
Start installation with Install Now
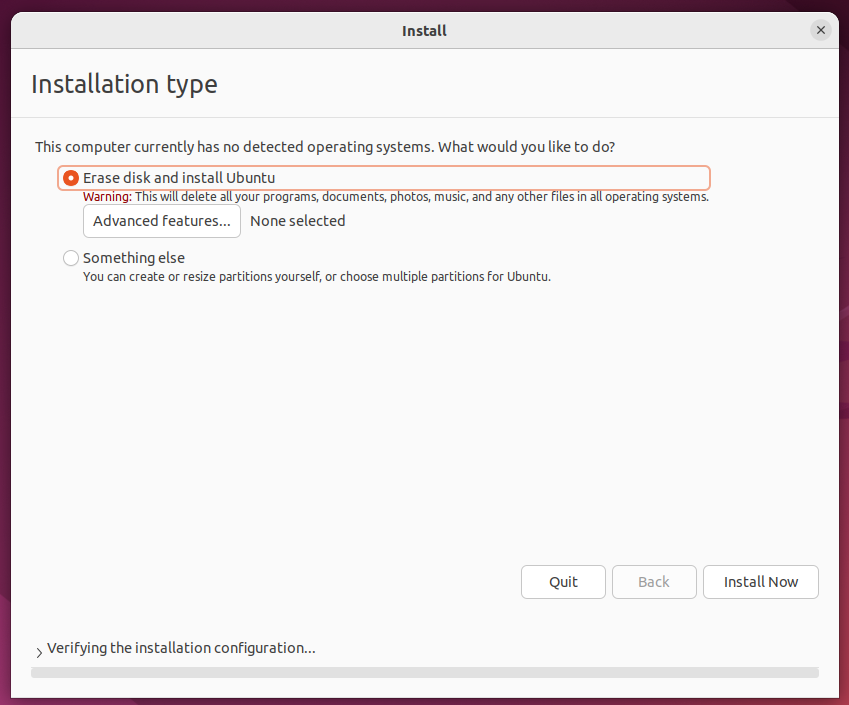[x=761, y=582]
